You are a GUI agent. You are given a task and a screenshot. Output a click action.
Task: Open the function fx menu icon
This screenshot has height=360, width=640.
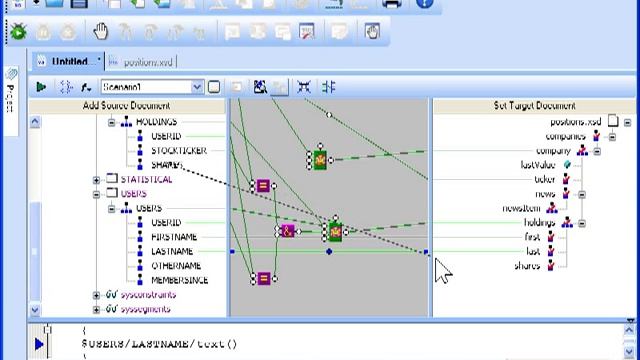[x=86, y=87]
